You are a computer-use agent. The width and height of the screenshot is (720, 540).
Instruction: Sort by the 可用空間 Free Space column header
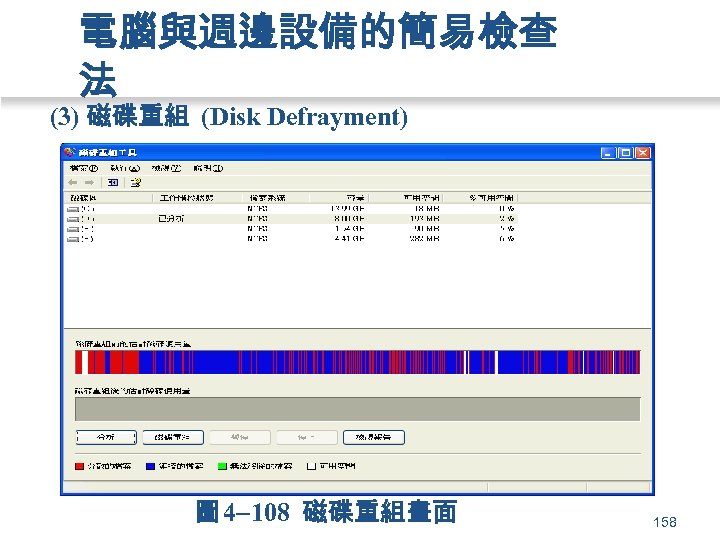coord(405,198)
